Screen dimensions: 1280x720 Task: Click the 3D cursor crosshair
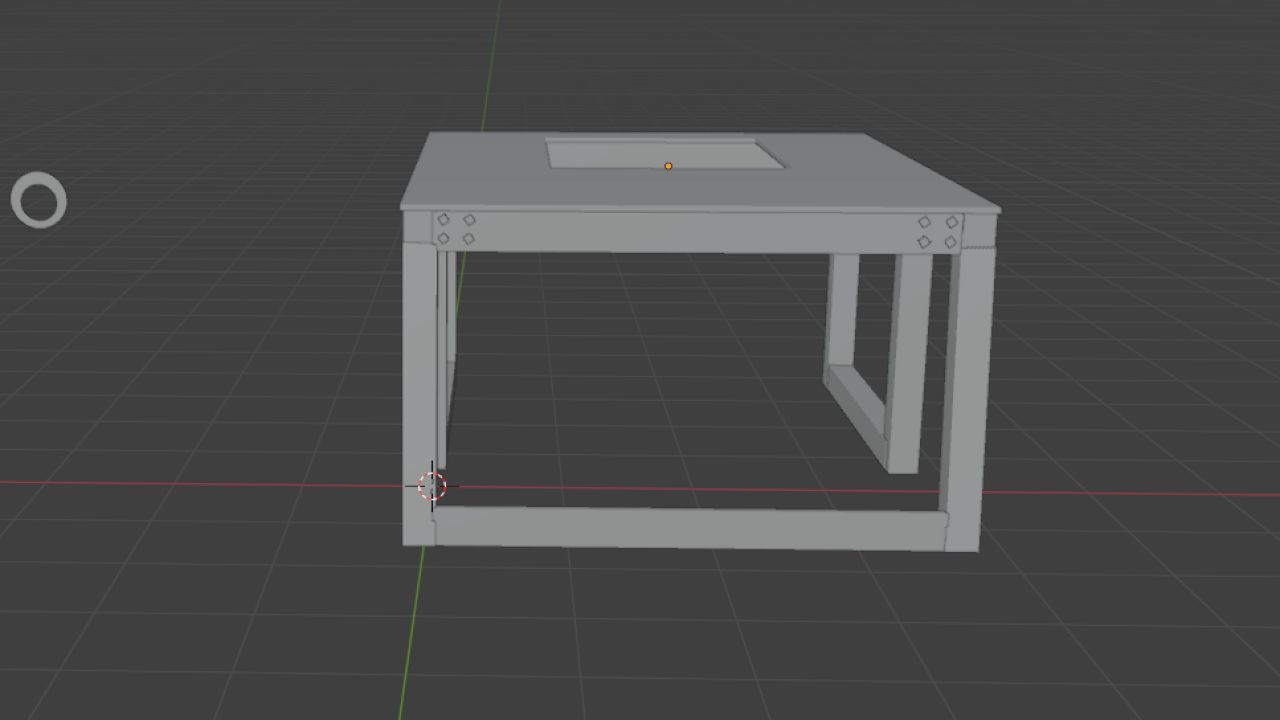pos(432,486)
